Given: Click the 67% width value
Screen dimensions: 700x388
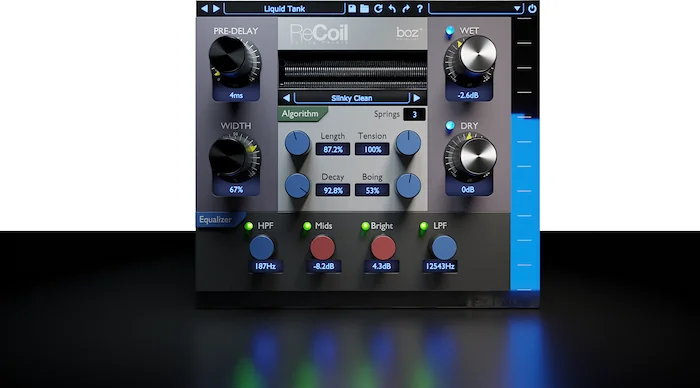Looking at the screenshot, I should pyautogui.click(x=236, y=190).
